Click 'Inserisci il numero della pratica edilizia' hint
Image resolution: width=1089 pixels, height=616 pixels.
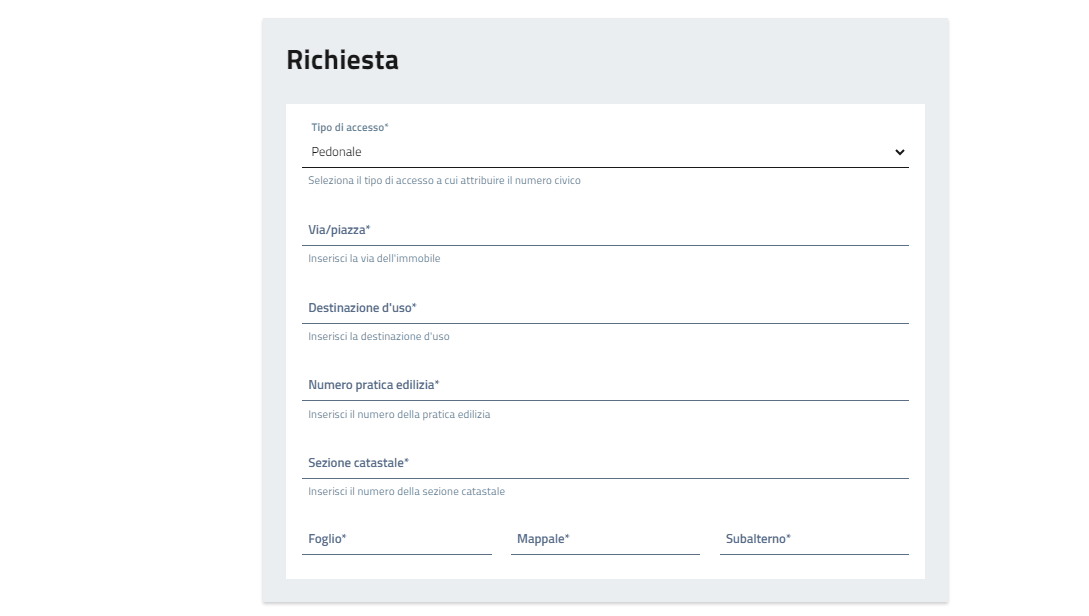399,414
